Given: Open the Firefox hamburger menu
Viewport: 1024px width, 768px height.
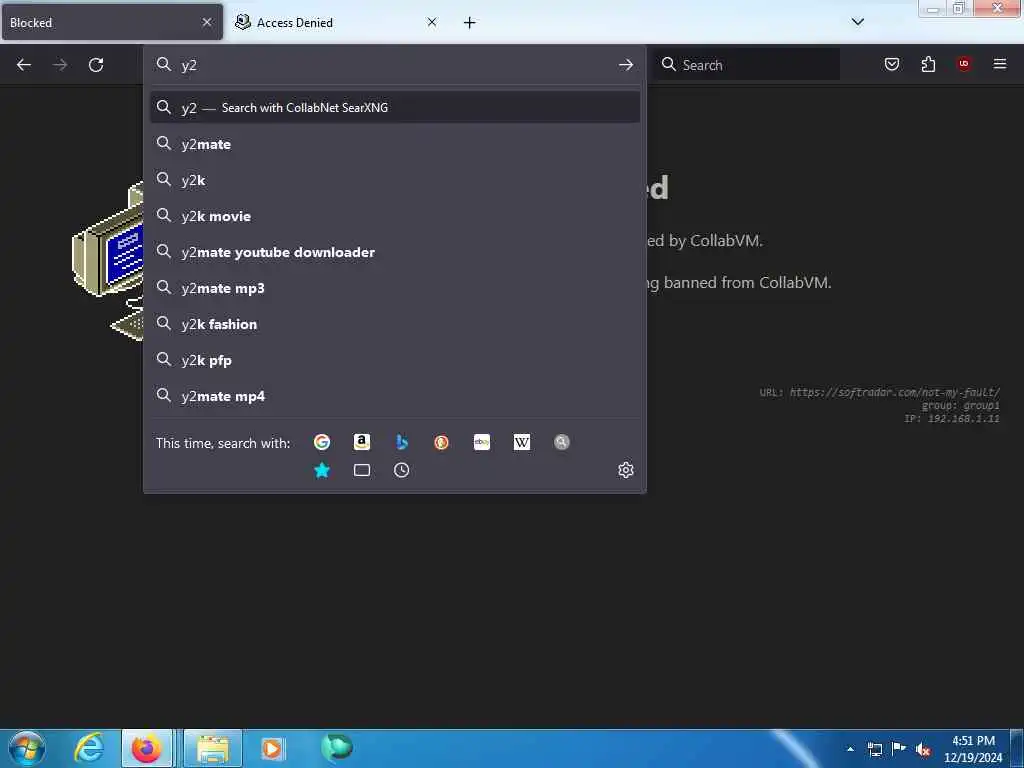Looking at the screenshot, I should point(1000,64).
